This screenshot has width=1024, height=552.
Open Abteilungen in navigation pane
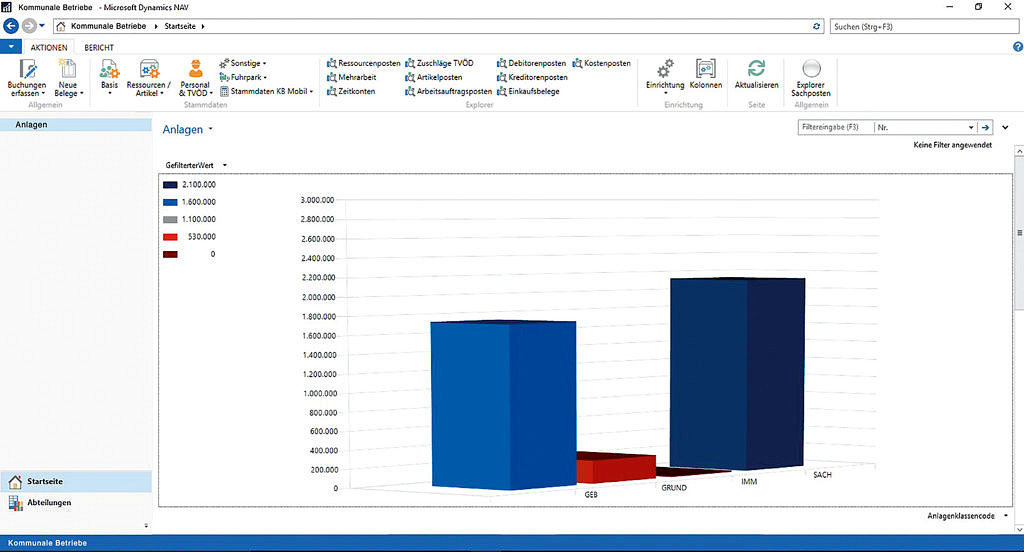click(50, 502)
